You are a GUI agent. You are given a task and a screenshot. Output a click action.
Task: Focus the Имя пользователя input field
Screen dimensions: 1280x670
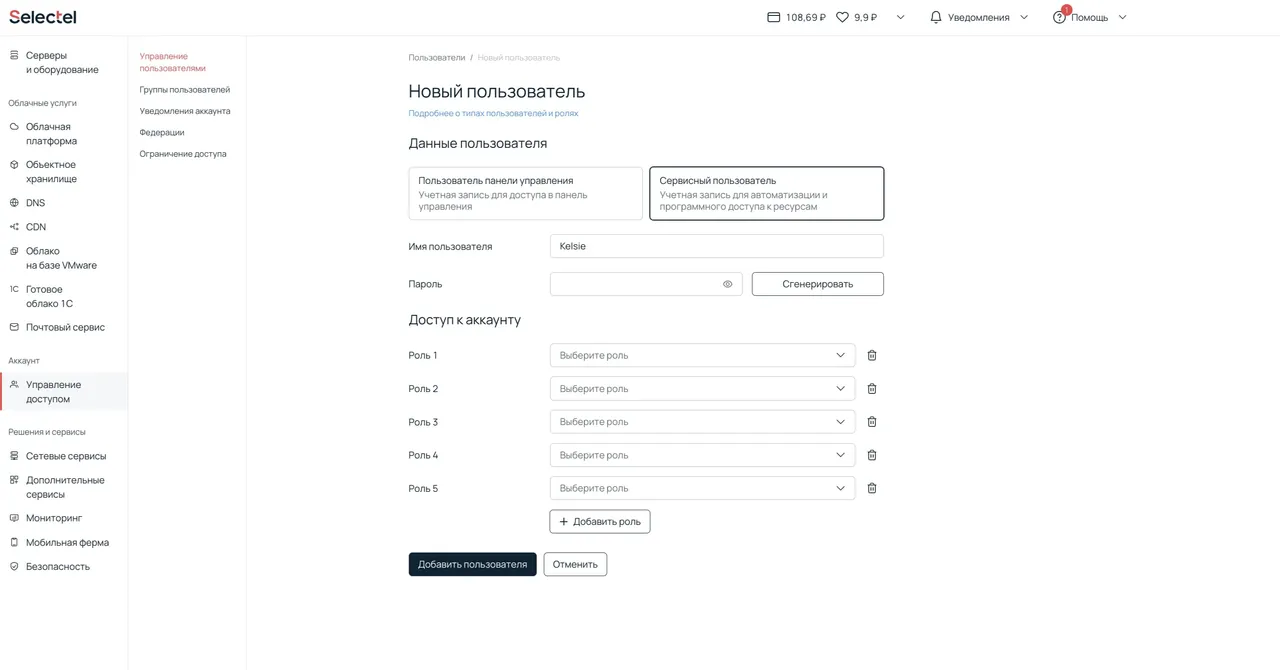tap(716, 246)
